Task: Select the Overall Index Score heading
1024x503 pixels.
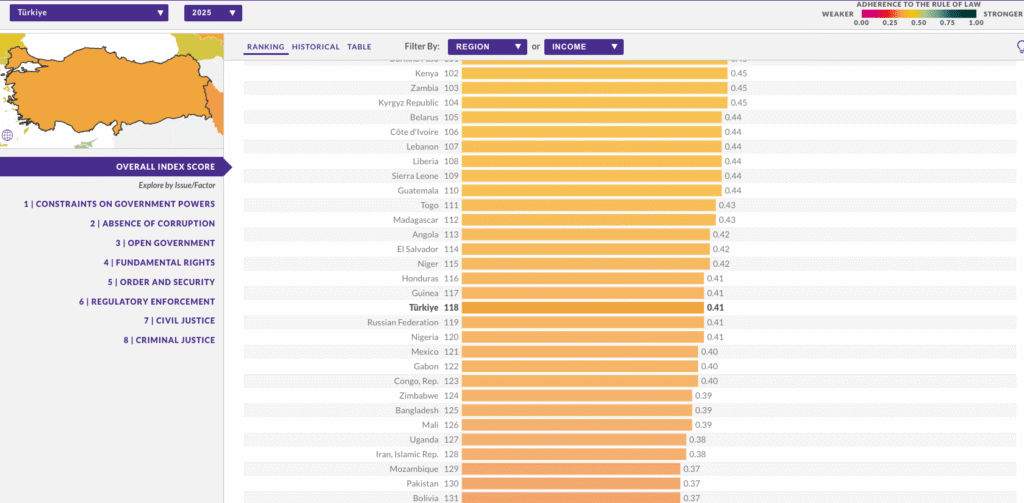Action: click(x=163, y=167)
